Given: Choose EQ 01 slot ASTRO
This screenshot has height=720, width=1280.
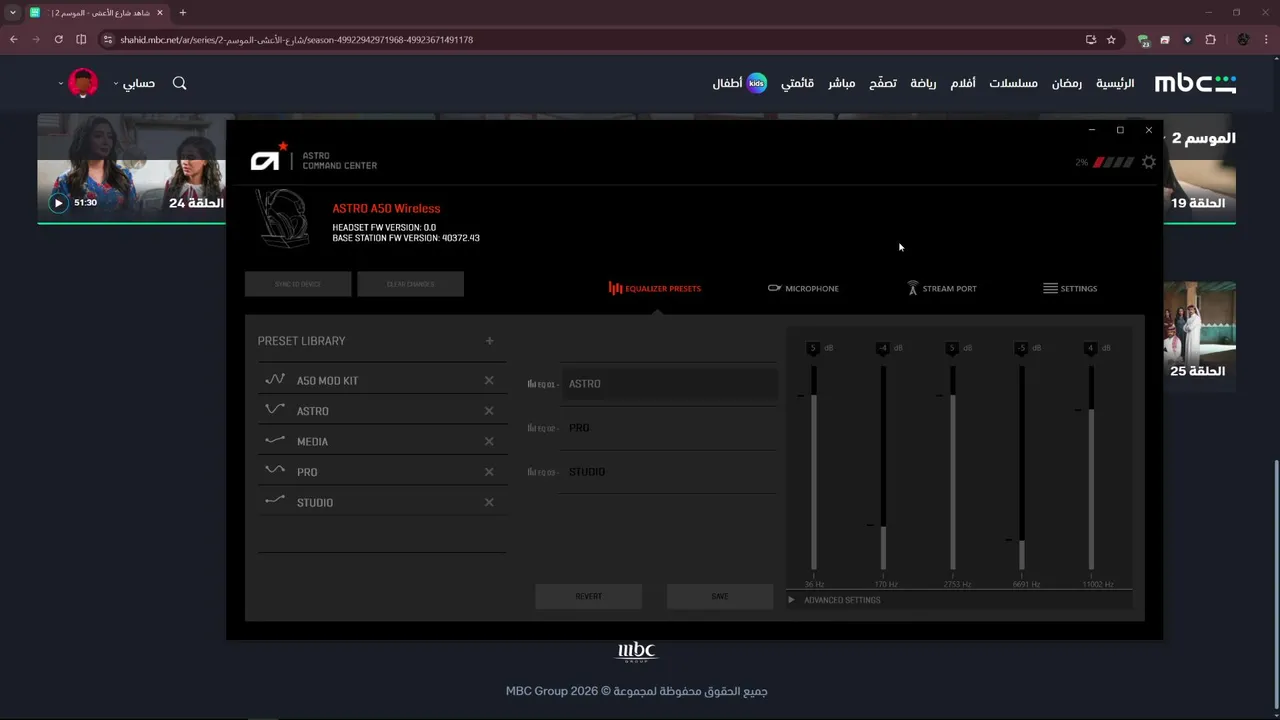Looking at the screenshot, I should [669, 384].
